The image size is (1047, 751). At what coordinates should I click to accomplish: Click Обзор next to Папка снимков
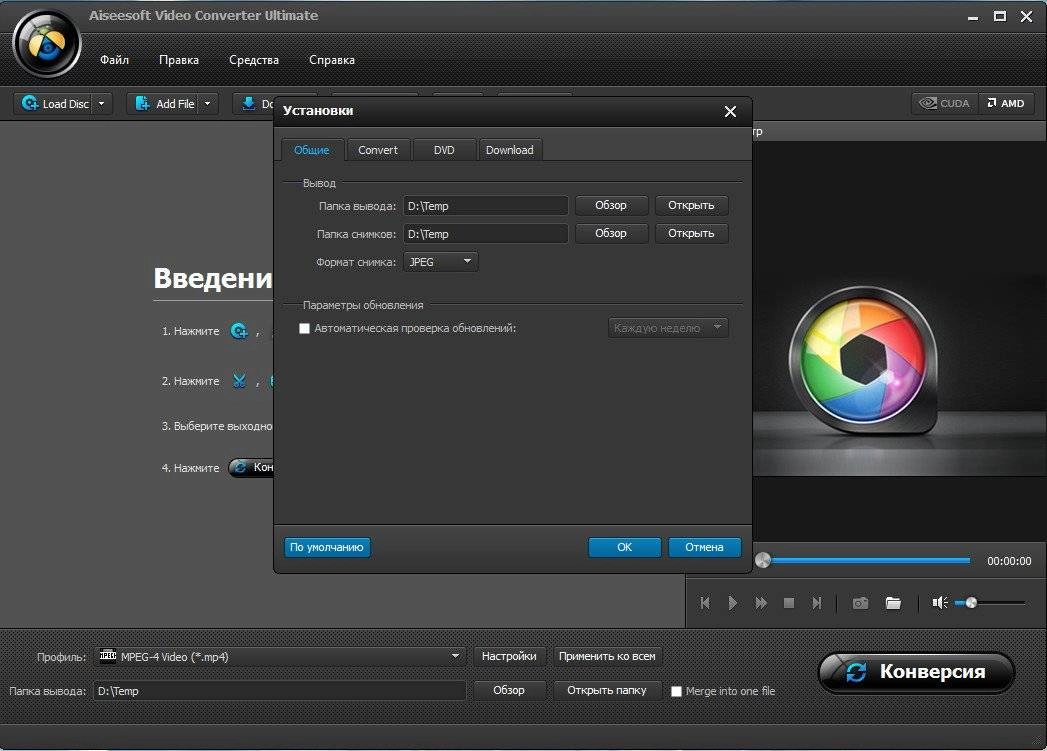611,234
